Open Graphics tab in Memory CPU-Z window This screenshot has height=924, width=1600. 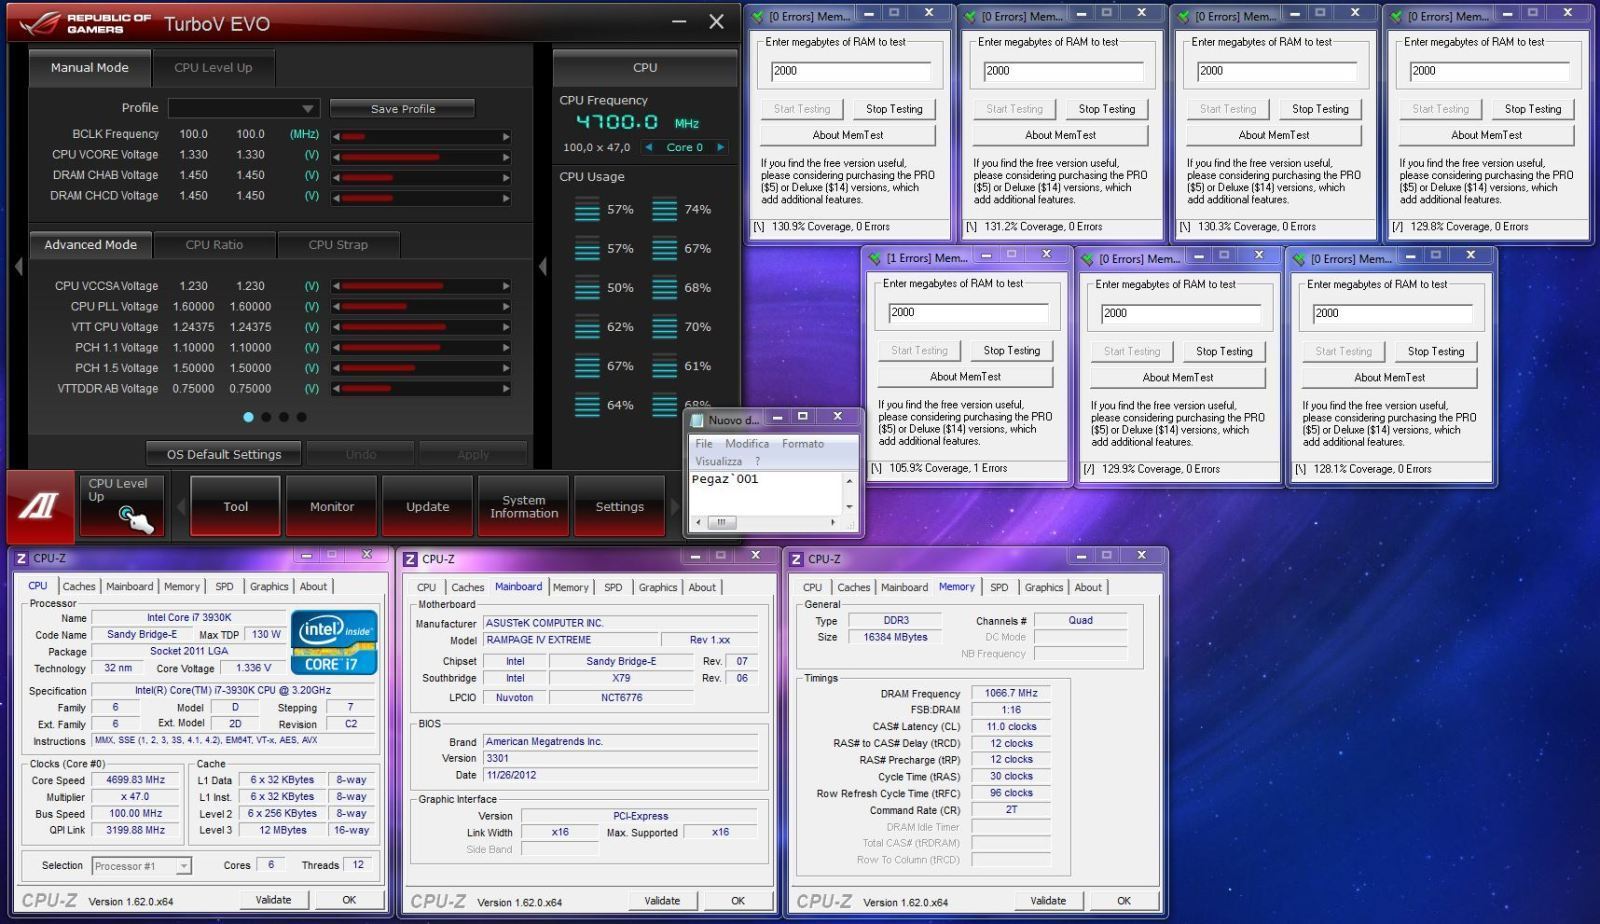click(x=1044, y=588)
